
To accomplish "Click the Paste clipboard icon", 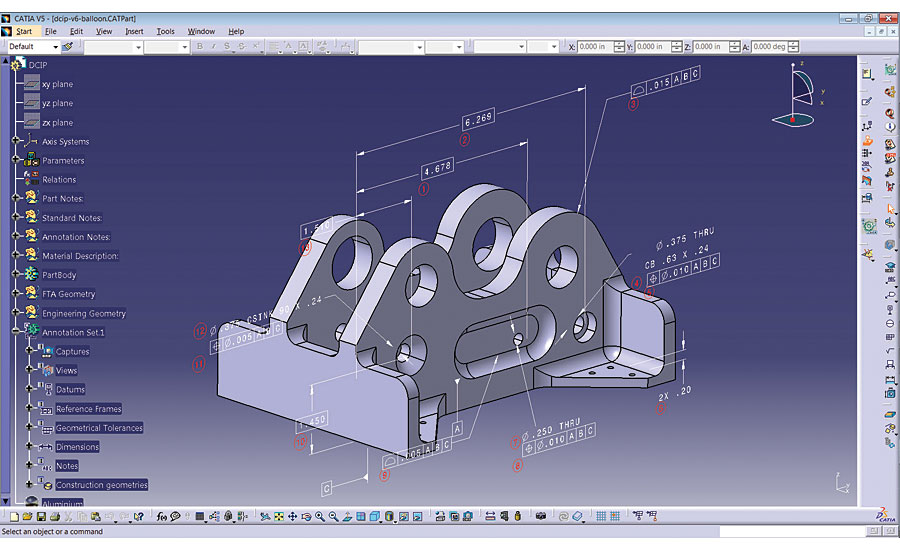I will pyautogui.click(x=95, y=516).
